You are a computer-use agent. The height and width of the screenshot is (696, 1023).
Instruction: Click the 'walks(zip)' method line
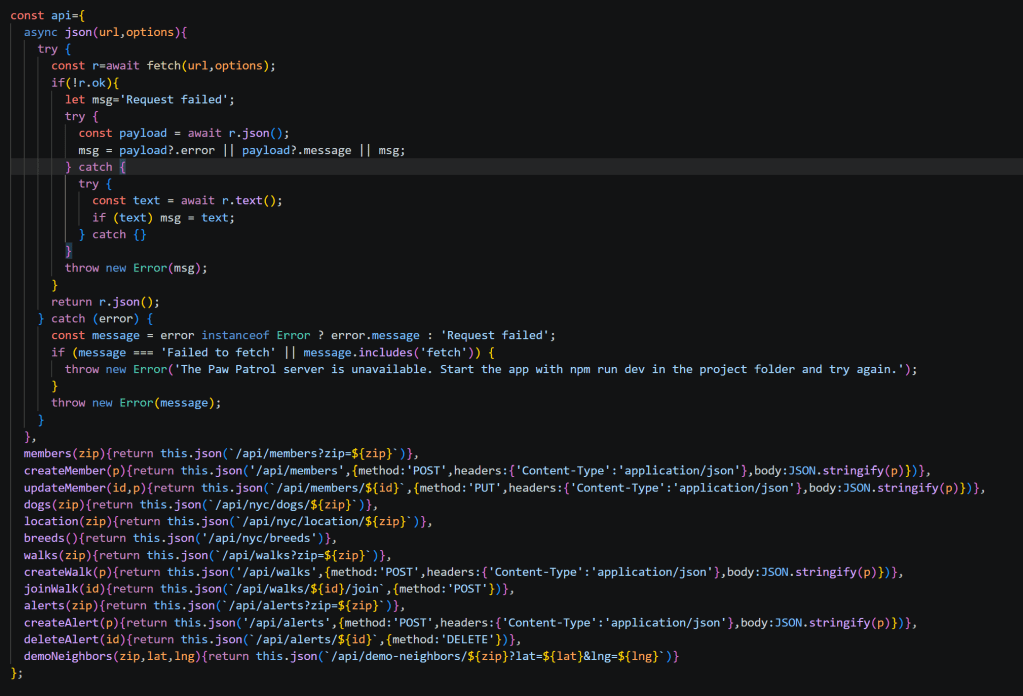point(207,555)
